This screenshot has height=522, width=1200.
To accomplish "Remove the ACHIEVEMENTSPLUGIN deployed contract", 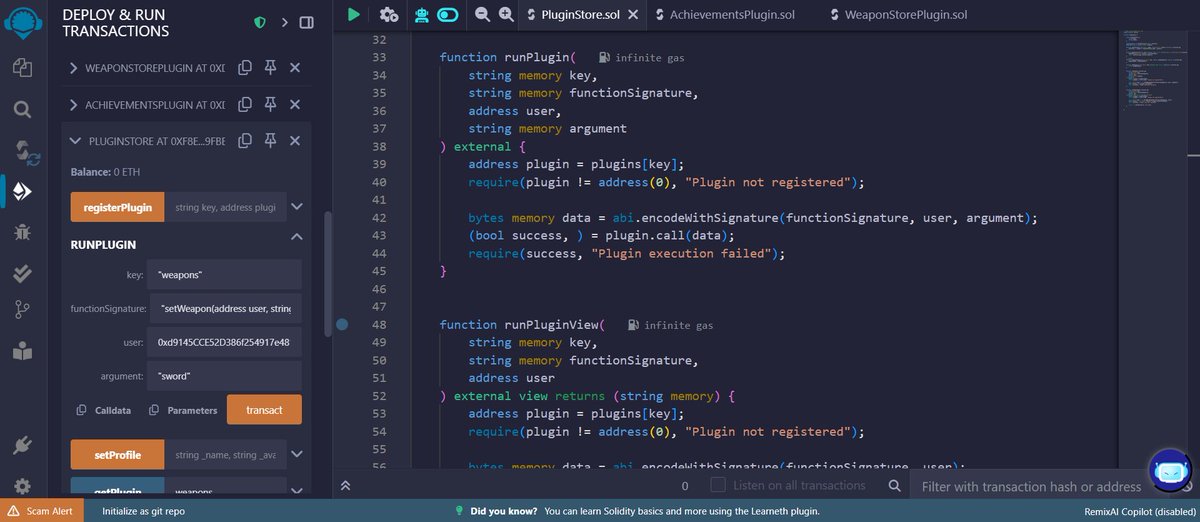I will pyautogui.click(x=295, y=104).
